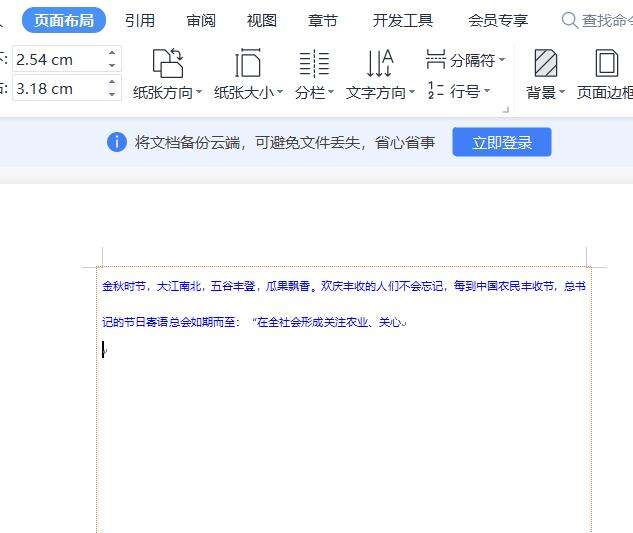Decrease the 3.18 cm margin value
This screenshot has width=633, height=533.
(112, 94)
